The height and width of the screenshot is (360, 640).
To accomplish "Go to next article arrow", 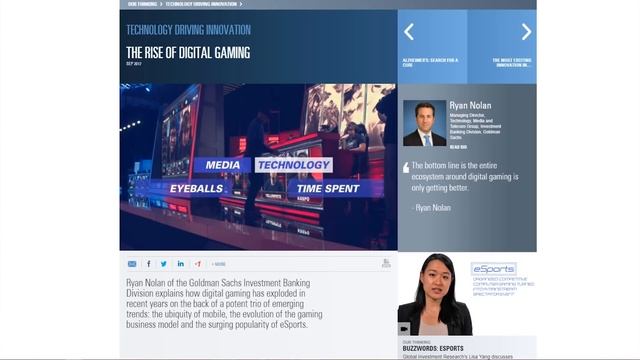I will point(526,32).
